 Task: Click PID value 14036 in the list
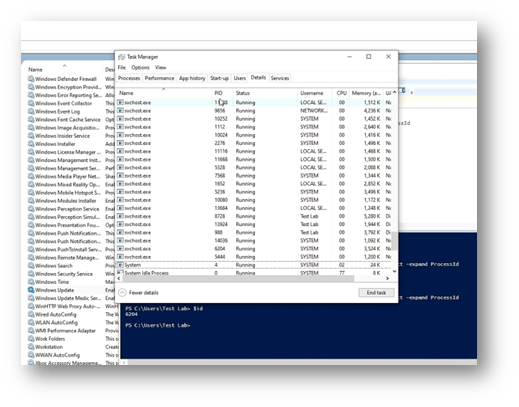click(x=221, y=241)
